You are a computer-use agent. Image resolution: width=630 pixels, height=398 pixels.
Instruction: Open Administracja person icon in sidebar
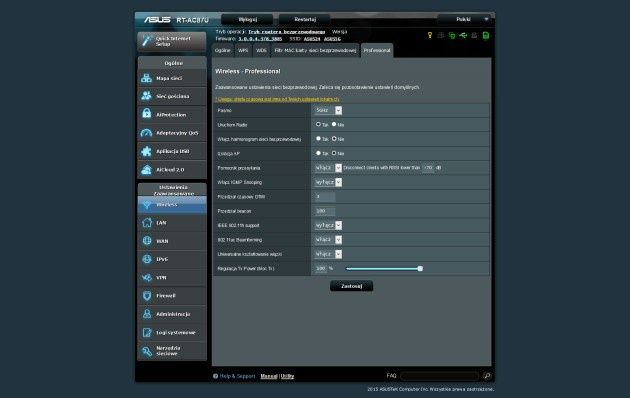(x=147, y=314)
